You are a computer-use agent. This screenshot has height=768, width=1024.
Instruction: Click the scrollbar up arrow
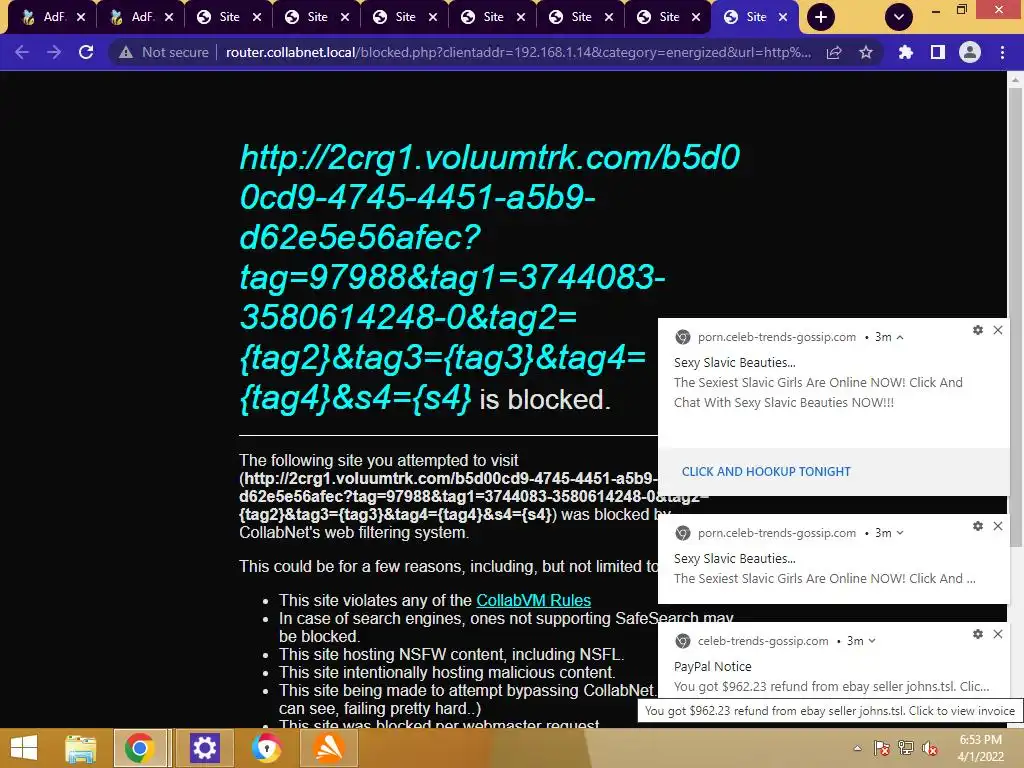(1015, 80)
